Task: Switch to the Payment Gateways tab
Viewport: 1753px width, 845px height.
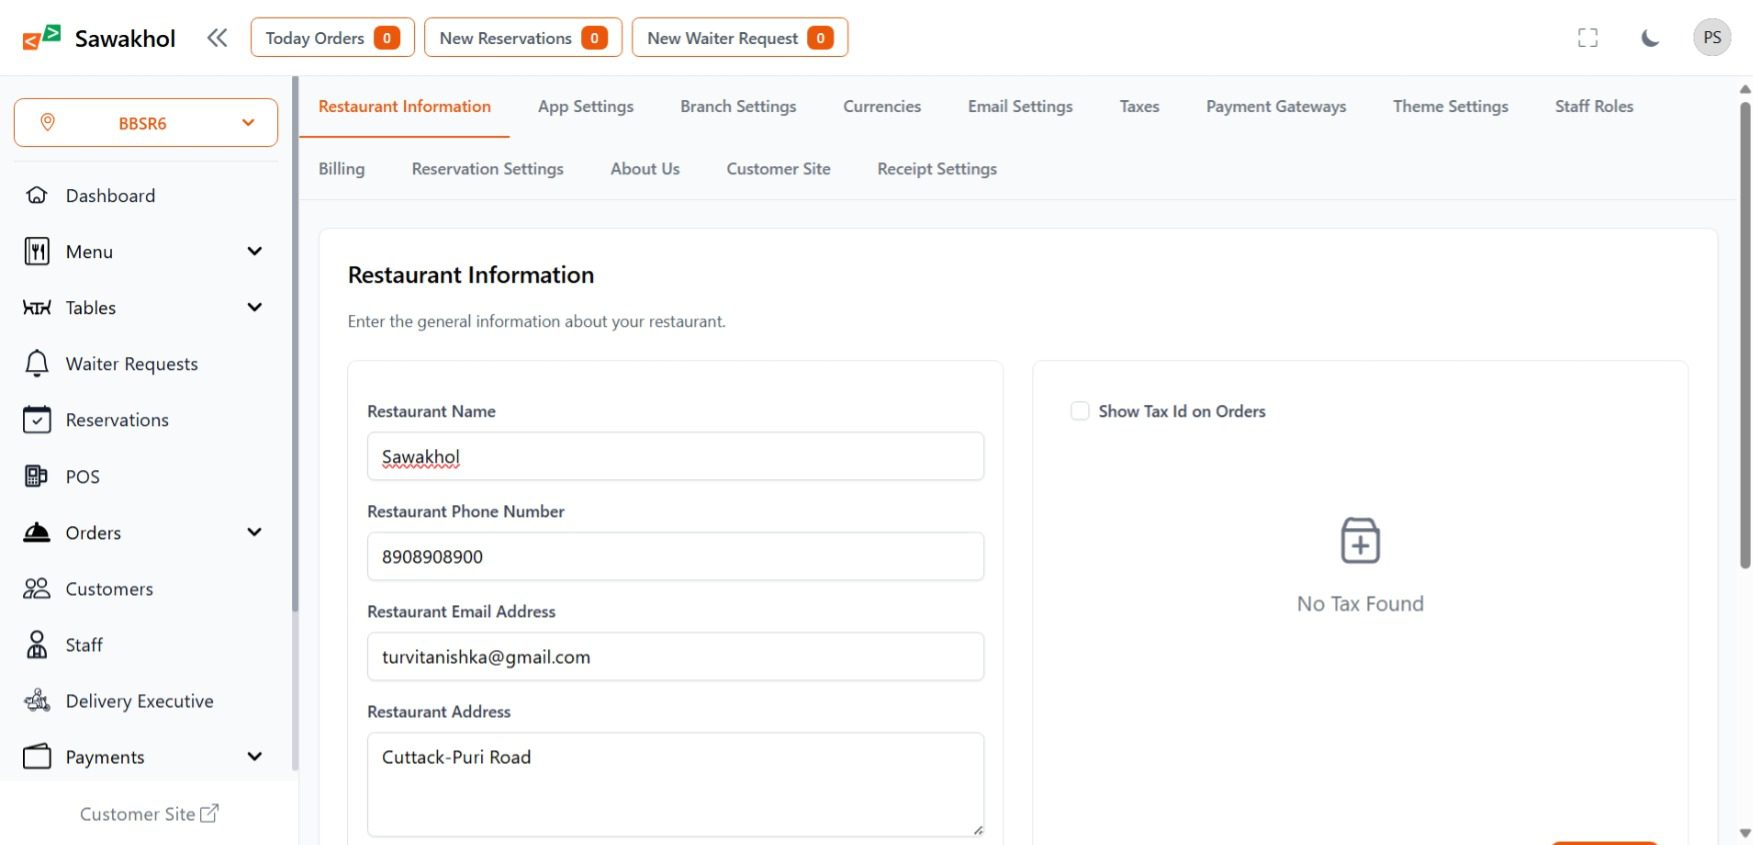Action: 1276,106
